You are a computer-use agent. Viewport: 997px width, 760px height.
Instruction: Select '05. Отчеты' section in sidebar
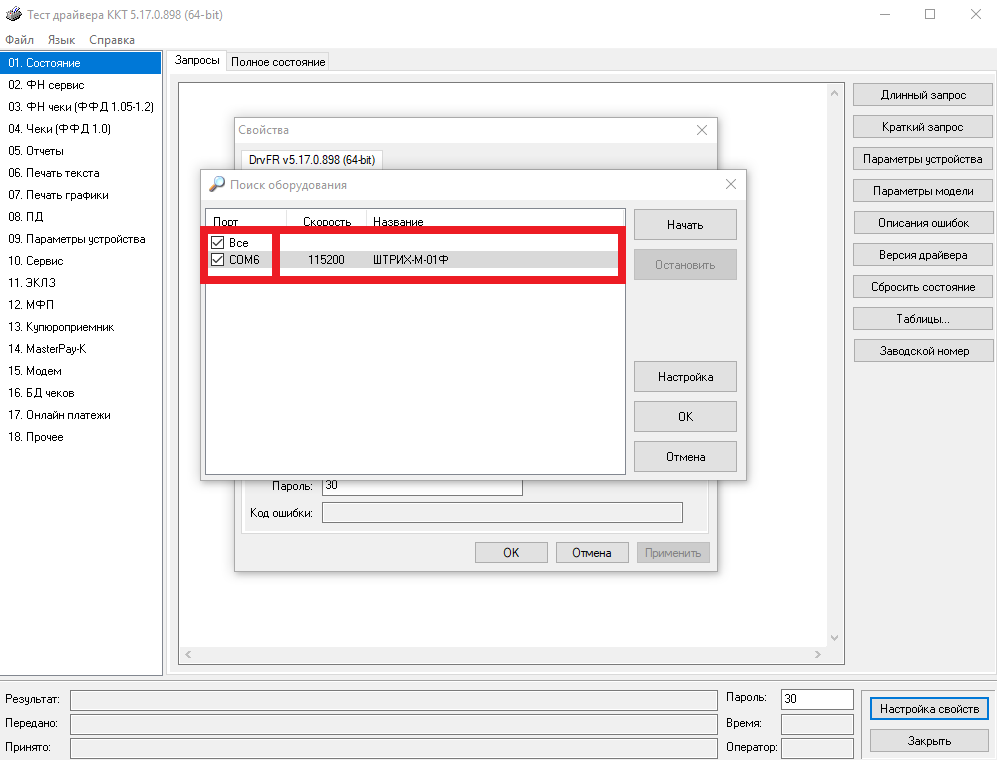tap(36, 151)
